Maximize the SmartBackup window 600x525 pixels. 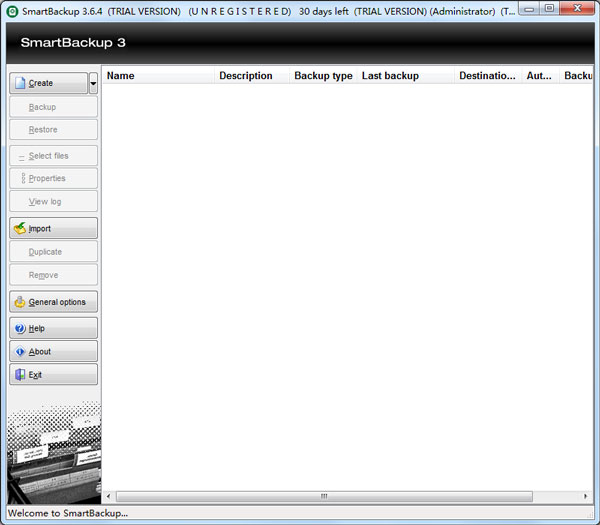(x=549, y=8)
